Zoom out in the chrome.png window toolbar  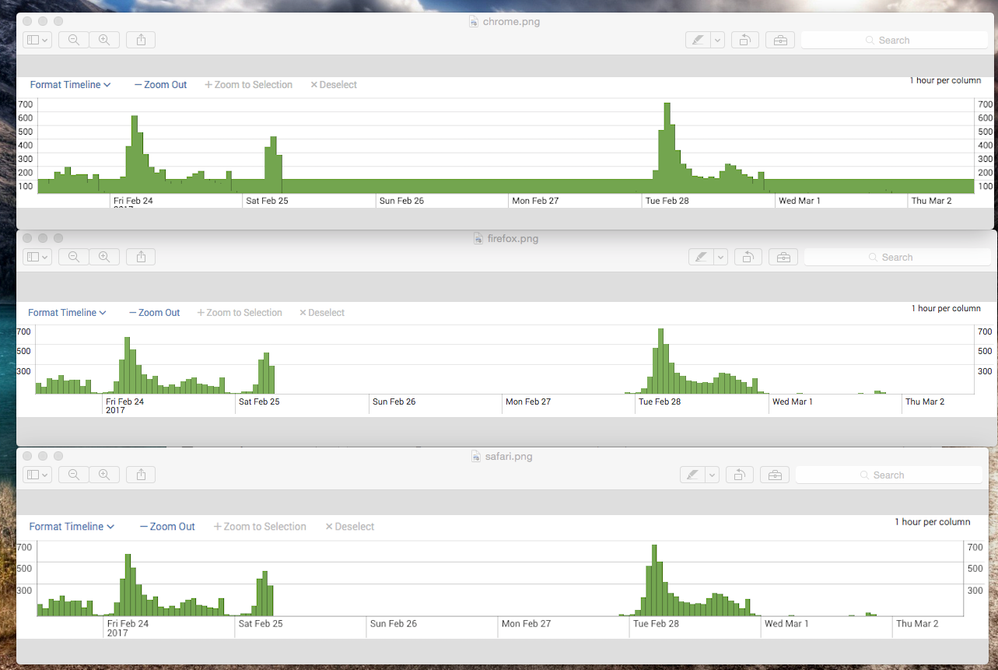(74, 40)
